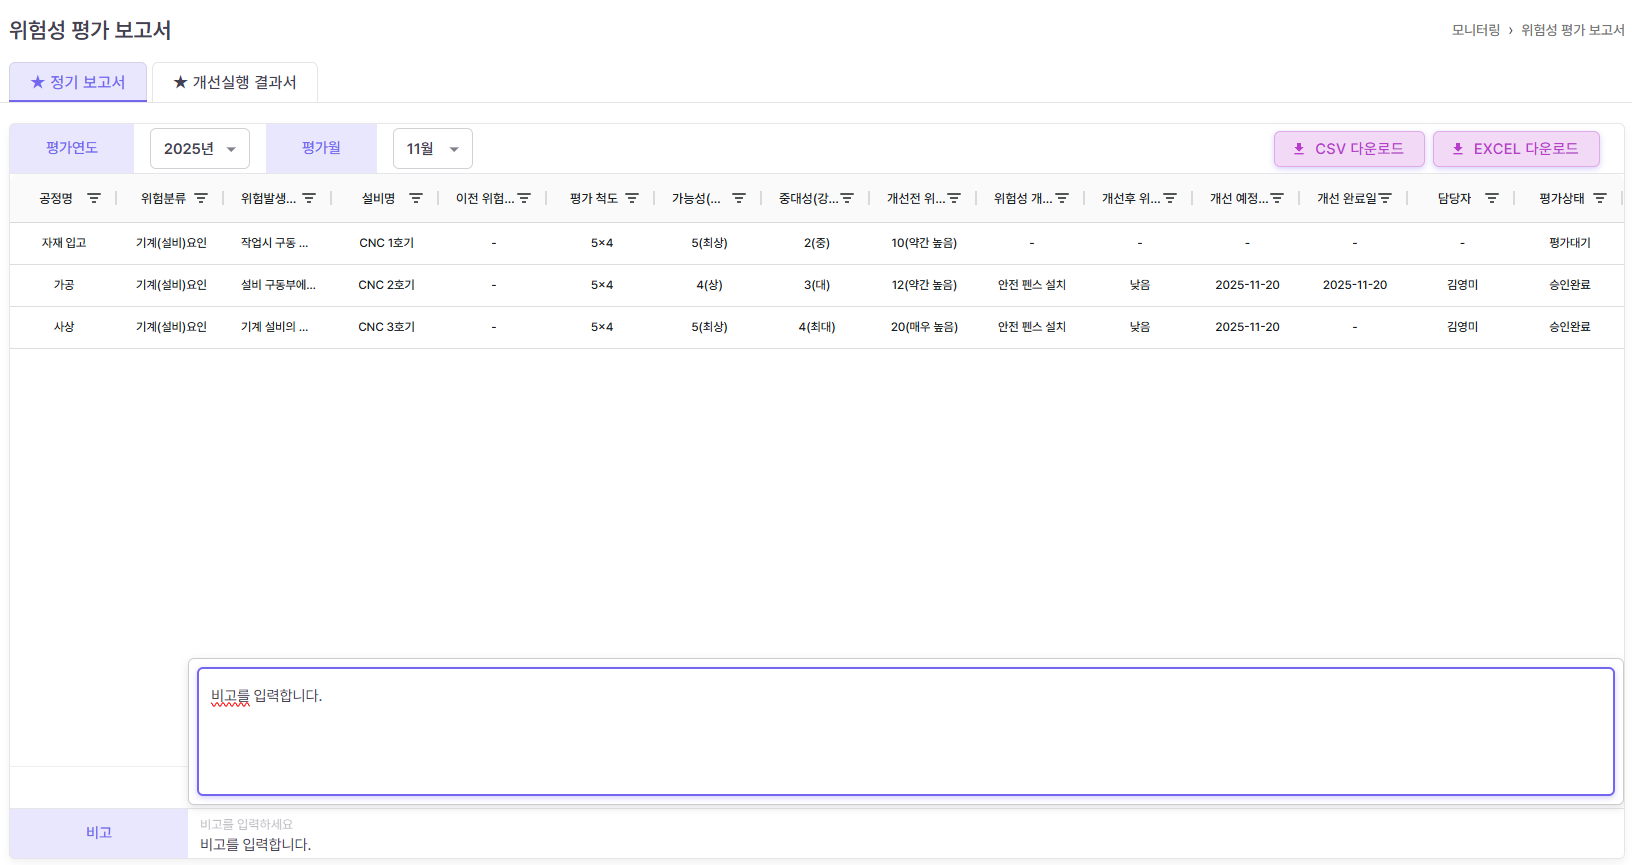Select the 가공 process row
Screen dimensions: 1632x865
click(64, 285)
